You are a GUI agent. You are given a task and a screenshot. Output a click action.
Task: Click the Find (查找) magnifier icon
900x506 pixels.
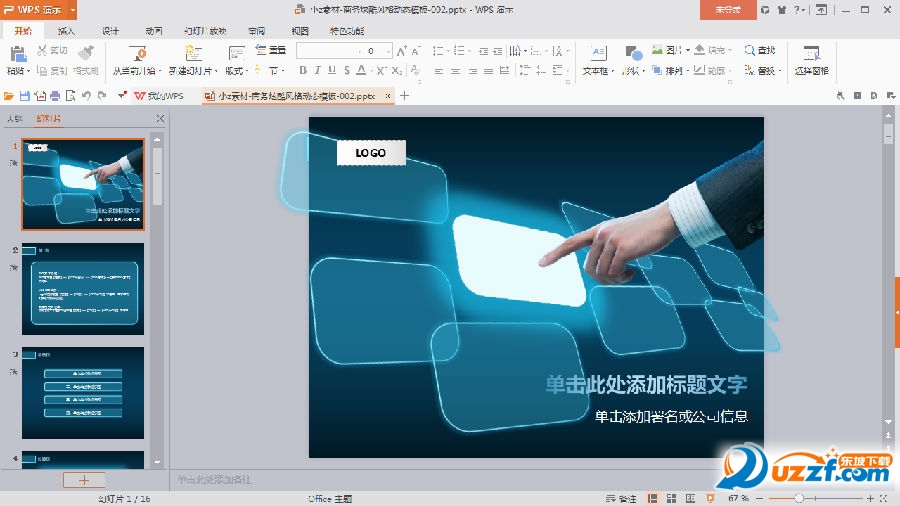pyautogui.click(x=750, y=50)
